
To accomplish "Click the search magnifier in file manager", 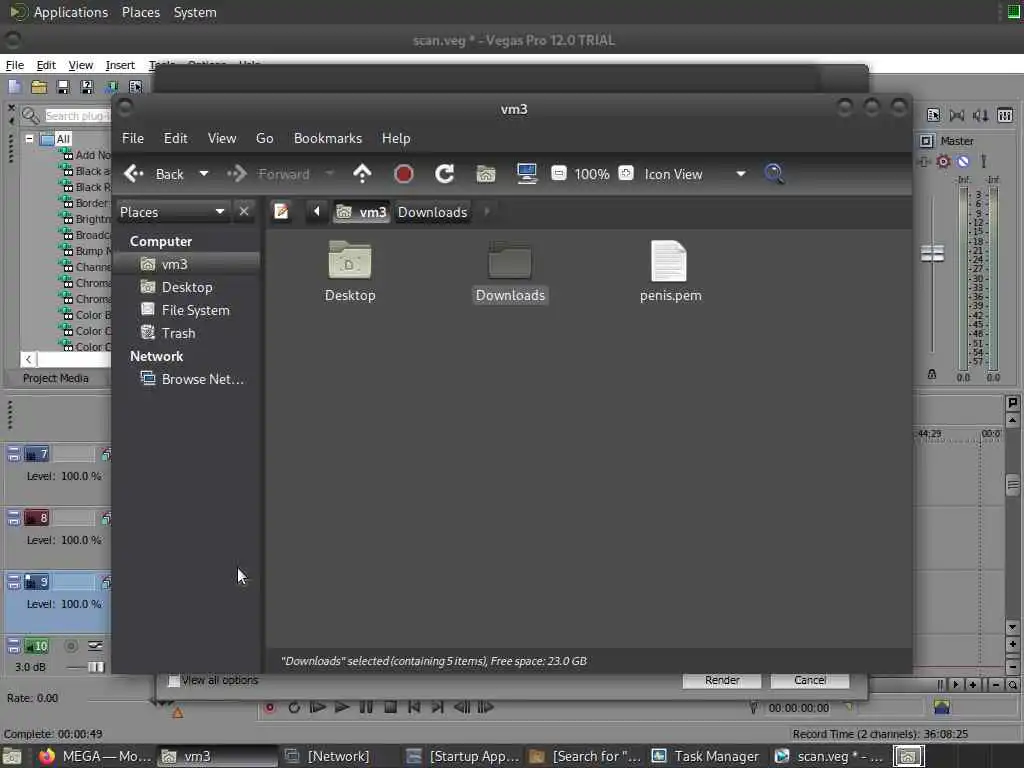I will (774, 174).
